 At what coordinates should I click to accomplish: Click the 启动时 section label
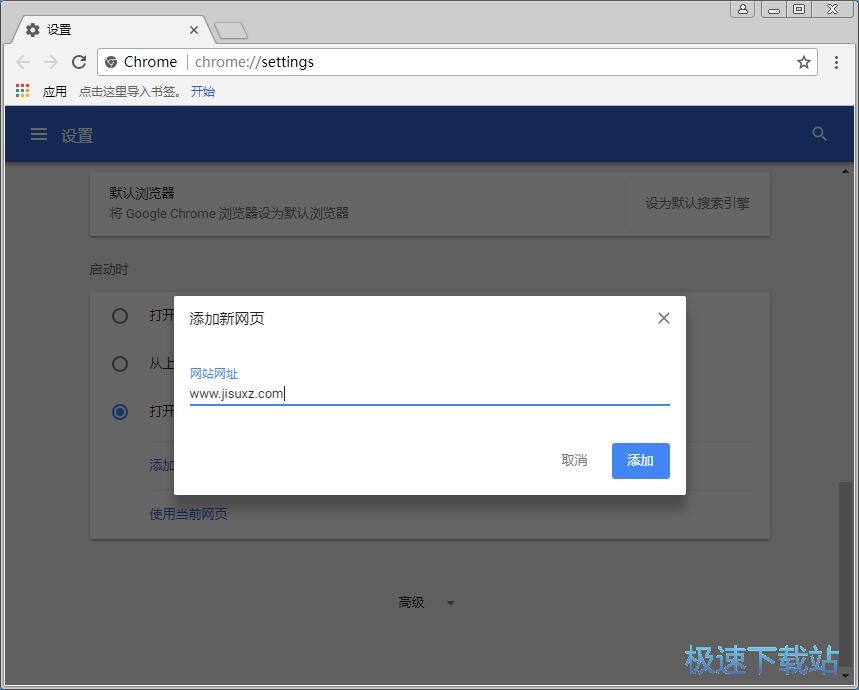(x=108, y=269)
